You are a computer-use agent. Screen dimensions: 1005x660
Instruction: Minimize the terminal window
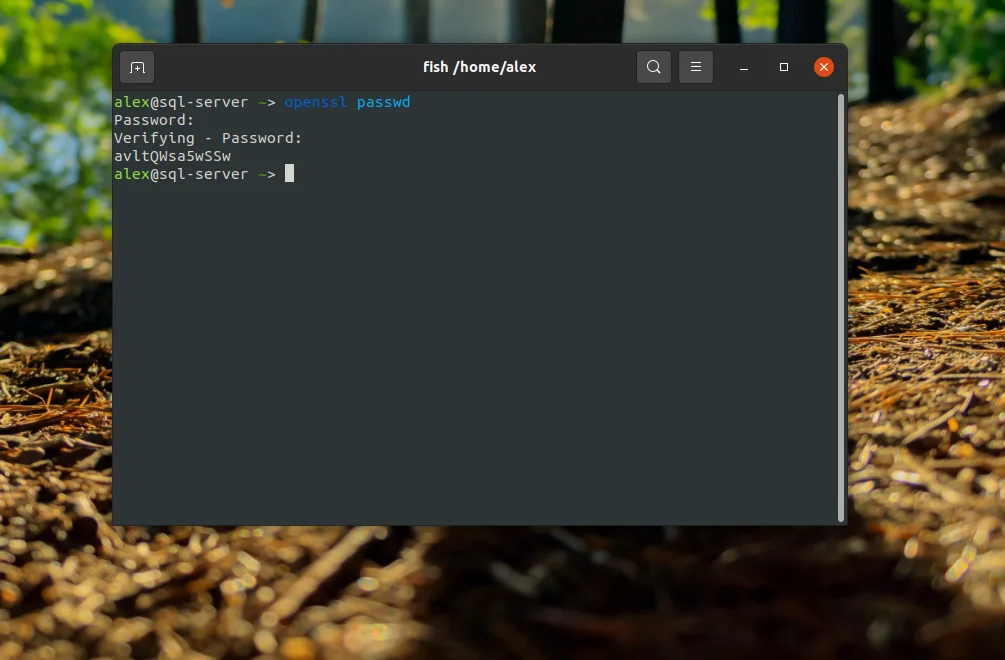(743, 67)
